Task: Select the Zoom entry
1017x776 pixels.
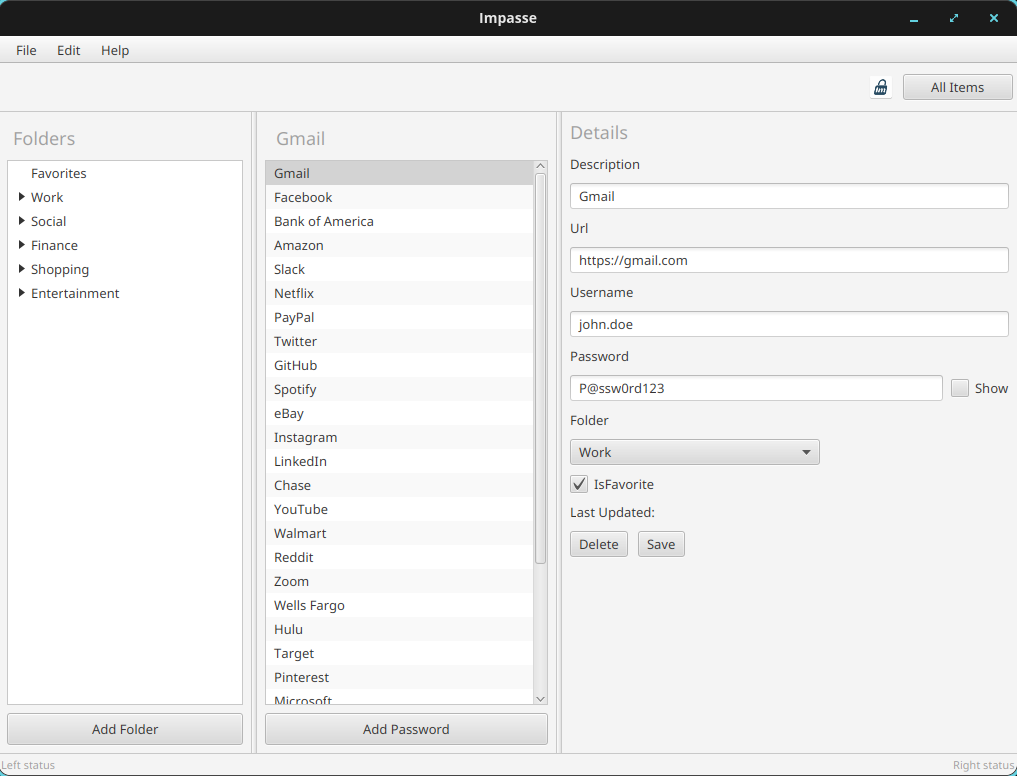Action: 399,581
